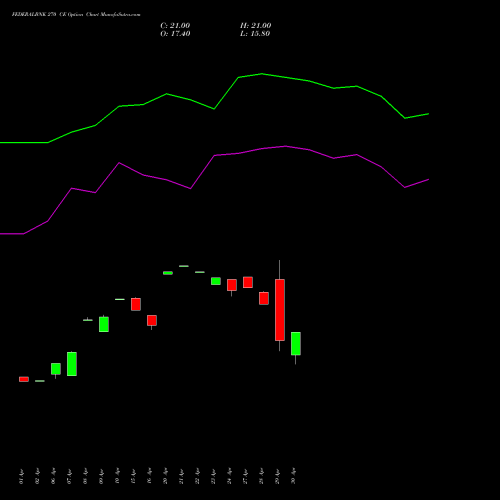Viewport: 500px width, 500px height.
Task: Select the red candle on 28 Apr
Action: (264, 298)
